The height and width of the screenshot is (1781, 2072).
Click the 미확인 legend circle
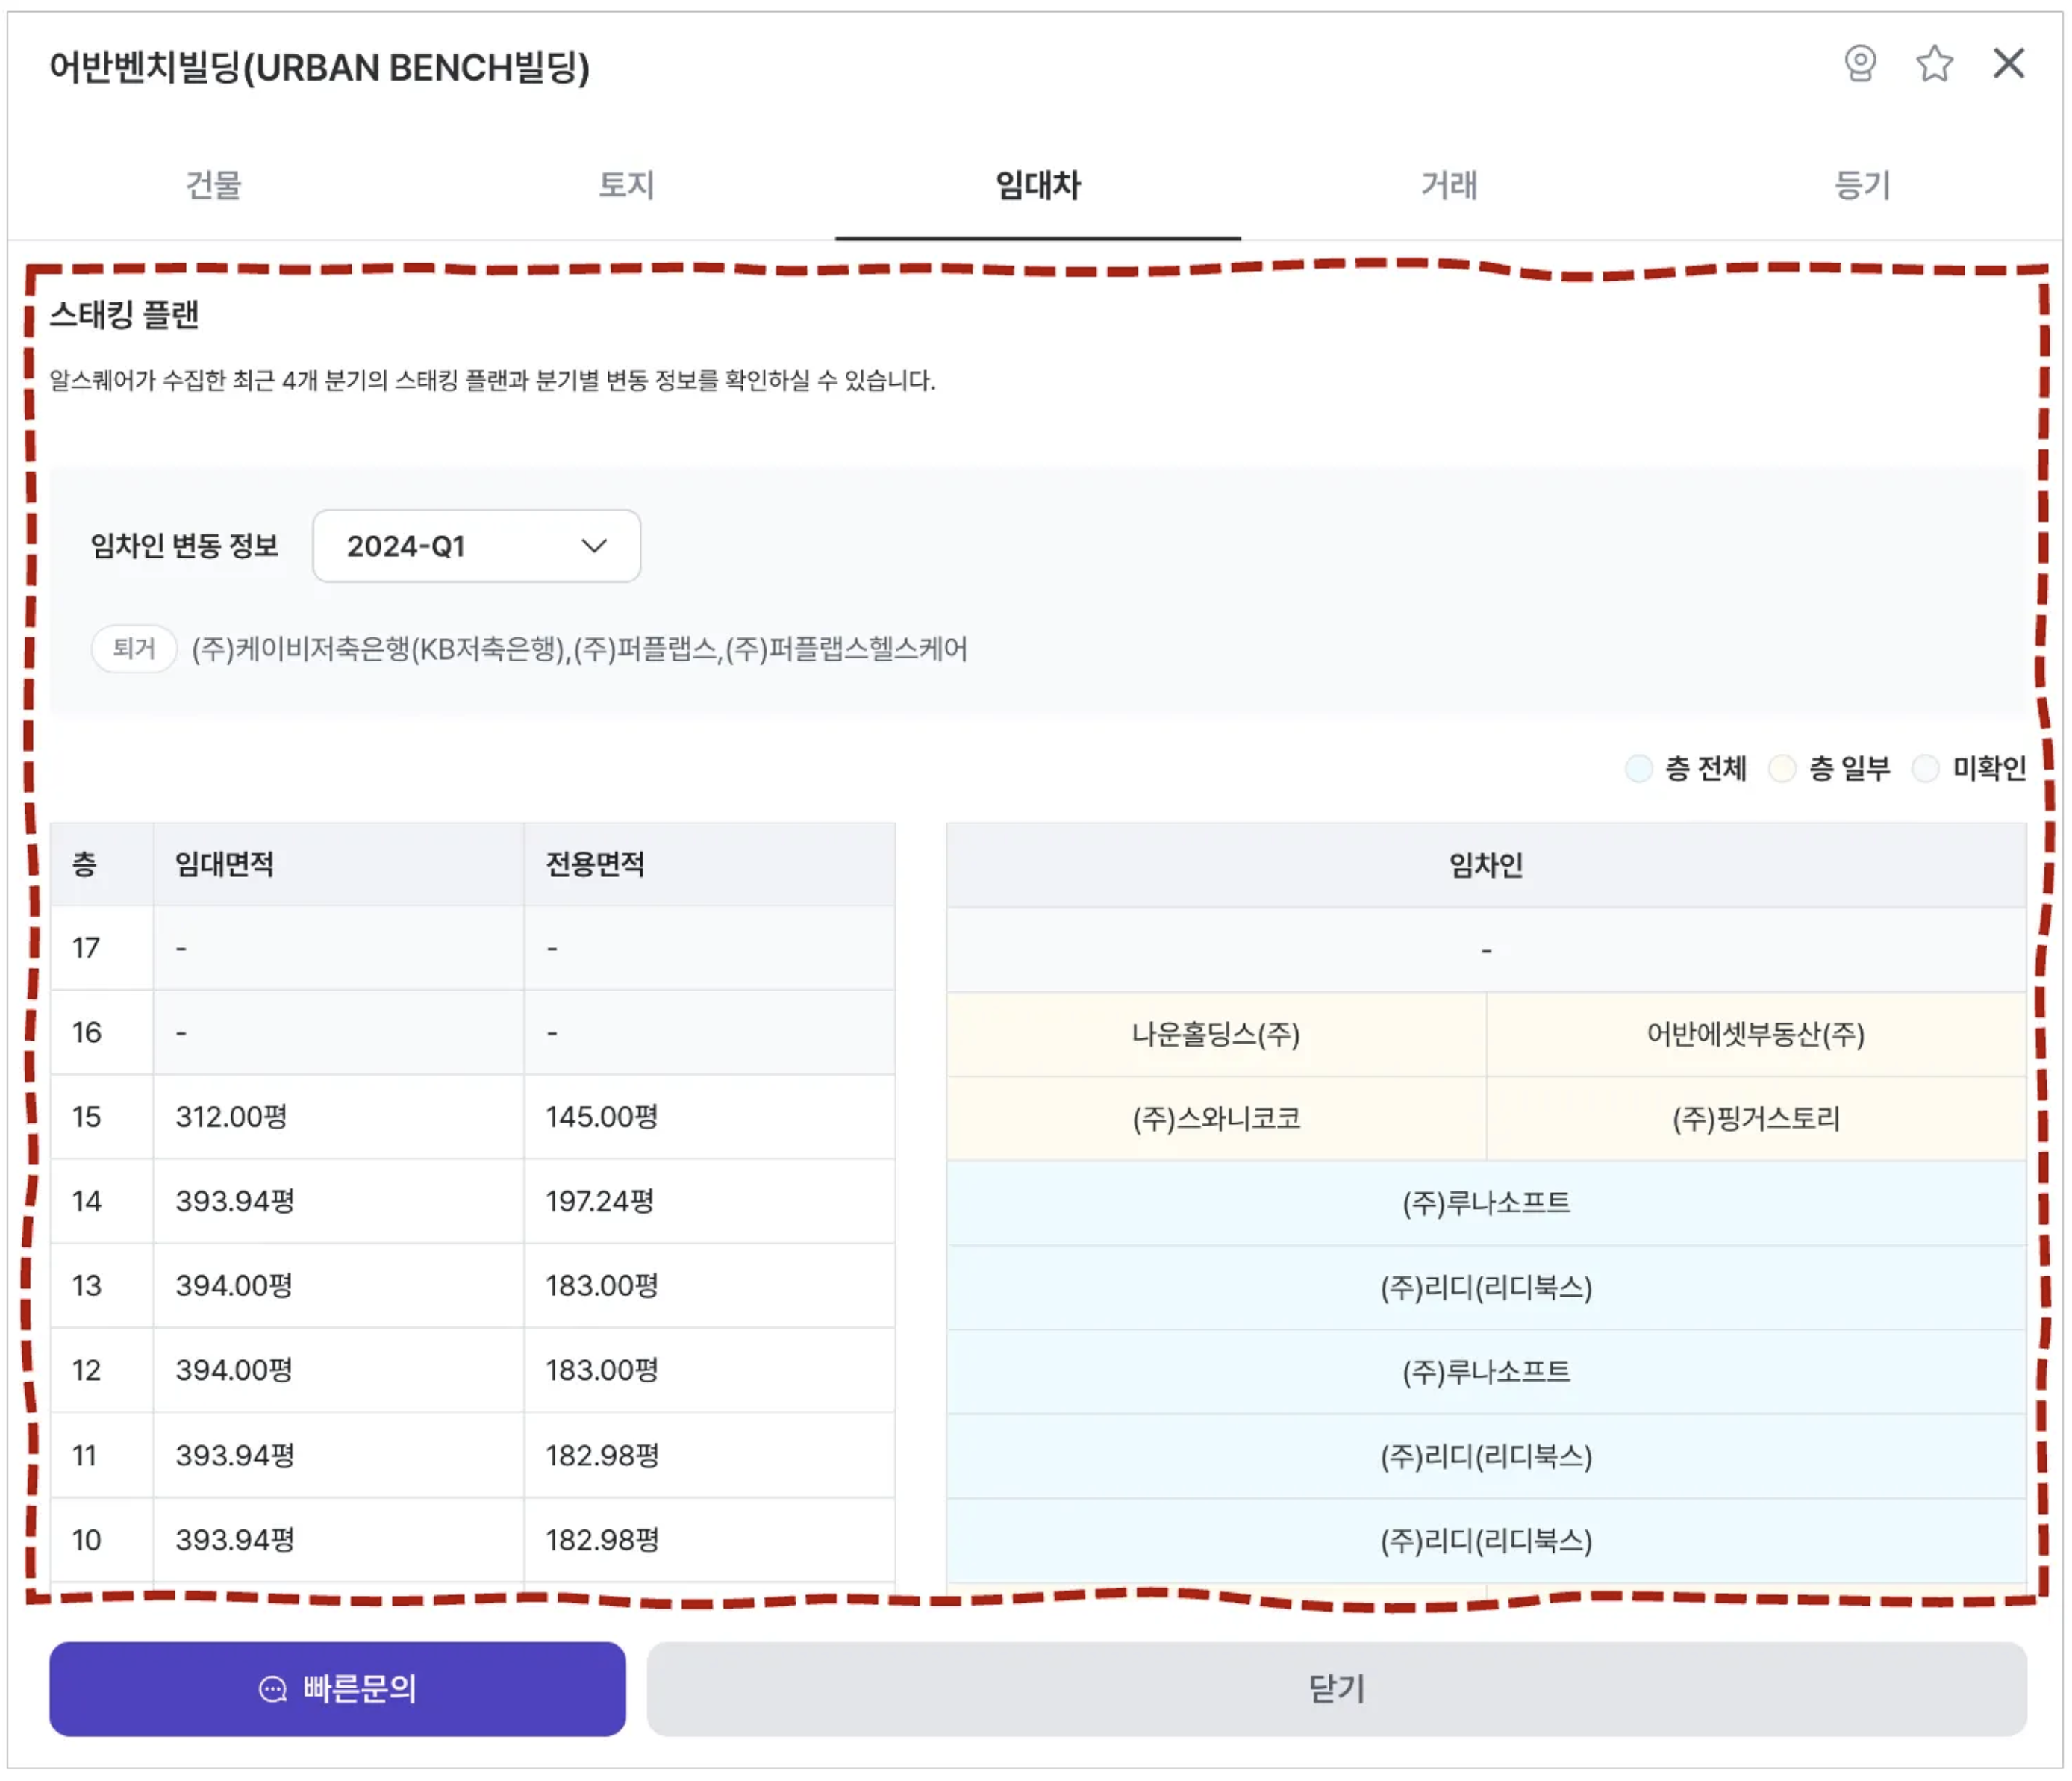[1925, 768]
